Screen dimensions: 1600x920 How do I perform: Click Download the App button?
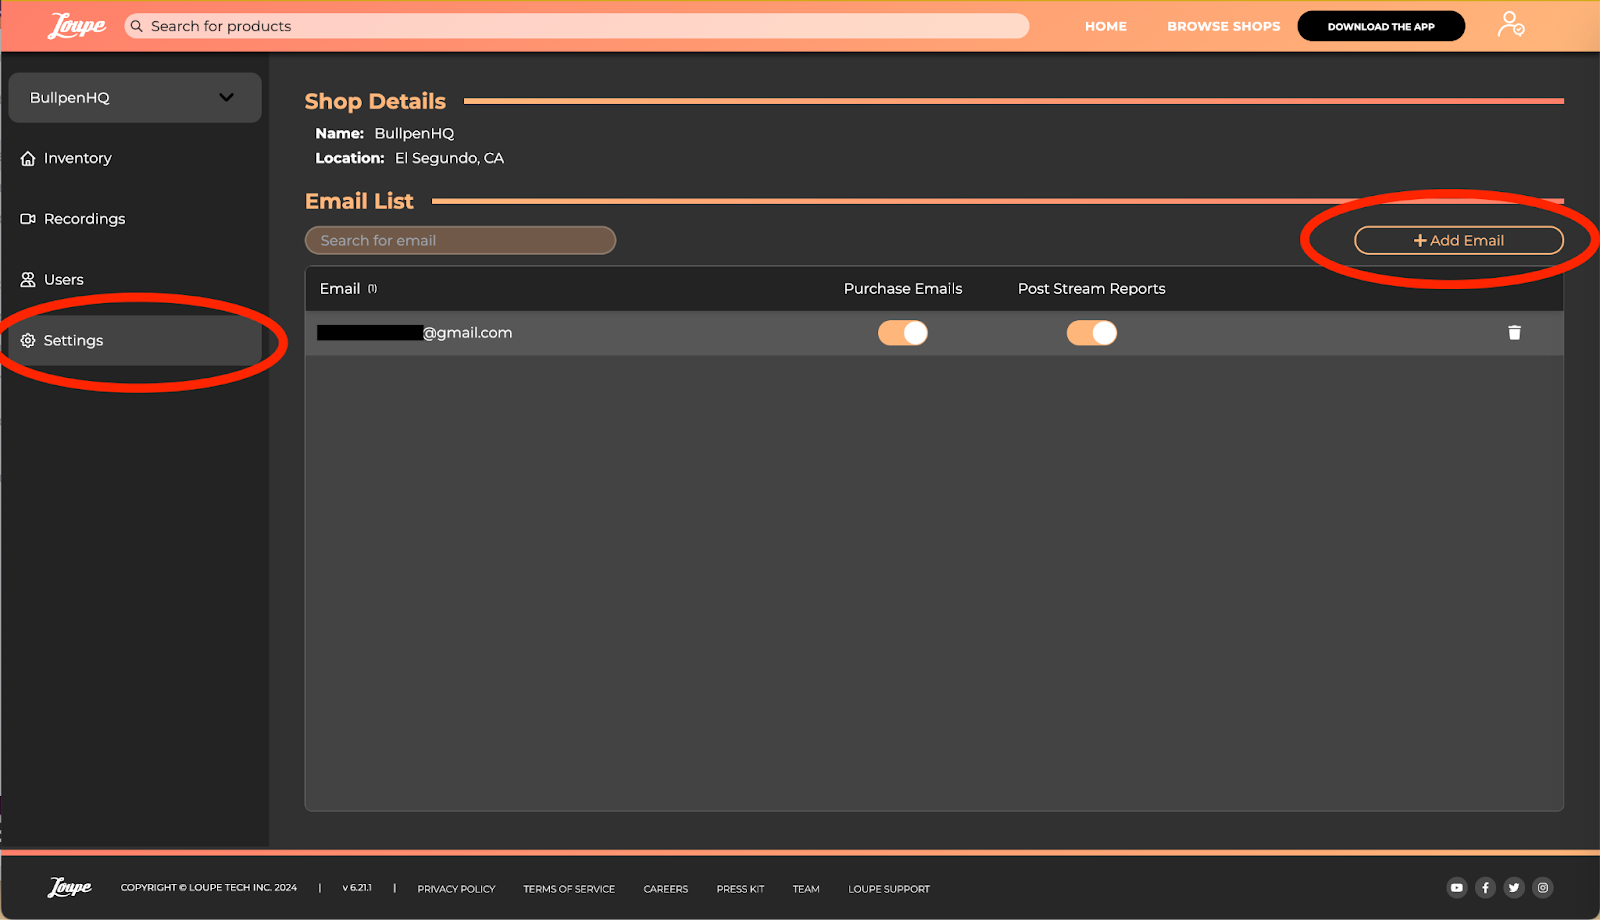[x=1380, y=26]
